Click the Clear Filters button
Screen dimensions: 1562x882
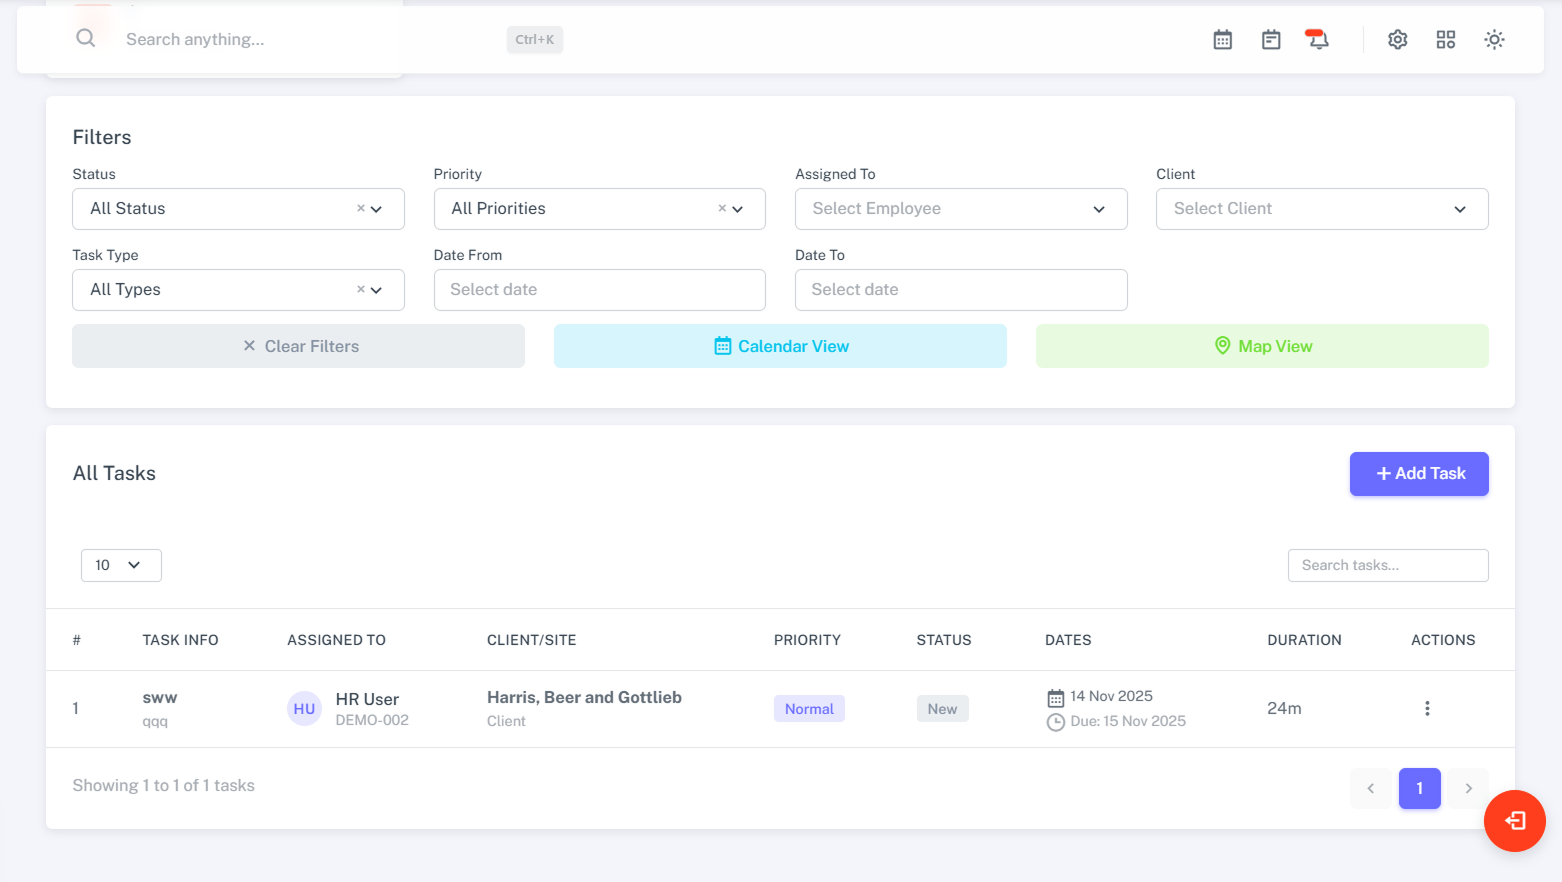pyautogui.click(x=298, y=346)
